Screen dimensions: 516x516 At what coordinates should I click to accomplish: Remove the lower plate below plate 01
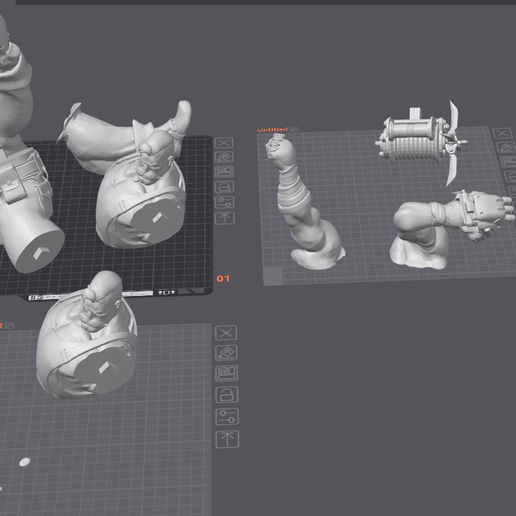tap(226, 333)
